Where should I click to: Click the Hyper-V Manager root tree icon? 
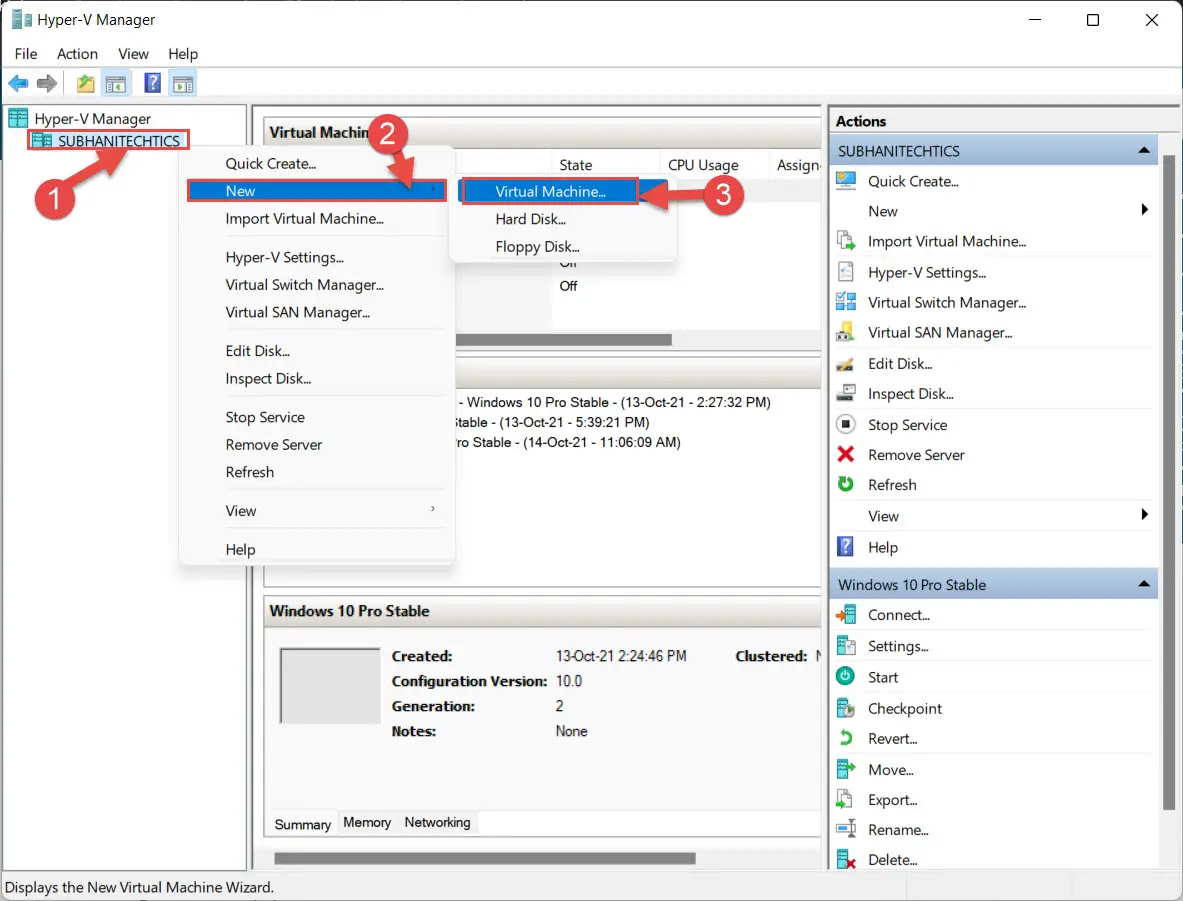pyautogui.click(x=18, y=118)
